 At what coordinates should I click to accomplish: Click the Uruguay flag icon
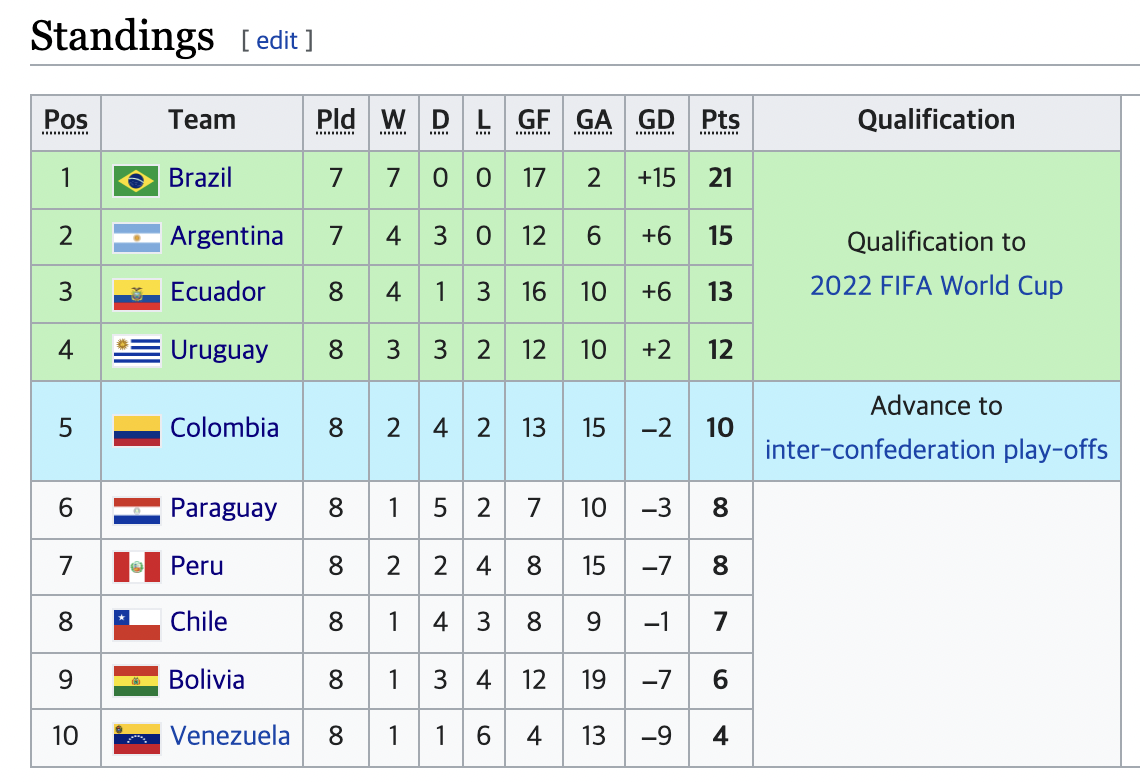pyautogui.click(x=137, y=352)
